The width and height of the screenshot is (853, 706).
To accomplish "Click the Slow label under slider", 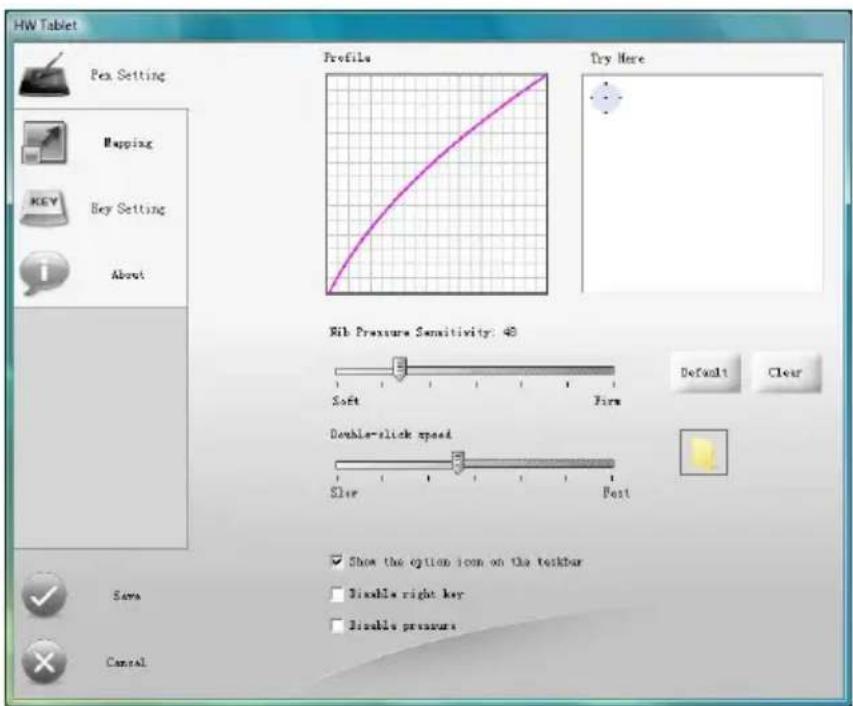I will (x=344, y=493).
